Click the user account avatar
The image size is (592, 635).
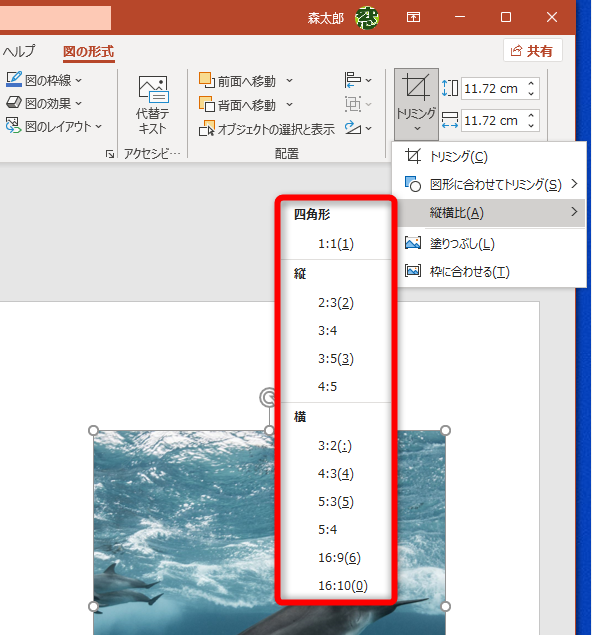[x=366, y=18]
